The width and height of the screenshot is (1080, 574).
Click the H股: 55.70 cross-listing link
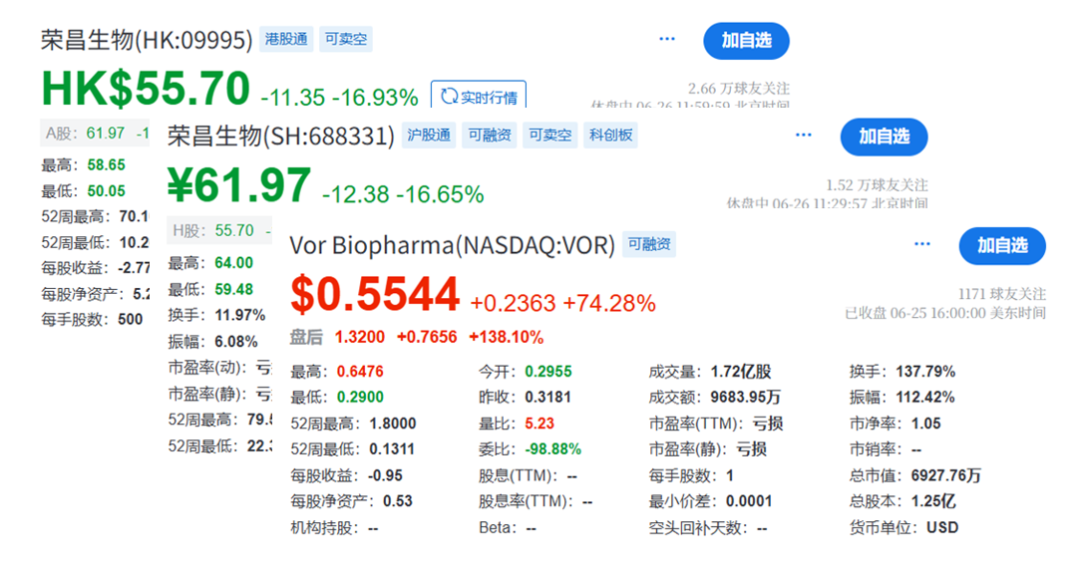click(x=219, y=230)
